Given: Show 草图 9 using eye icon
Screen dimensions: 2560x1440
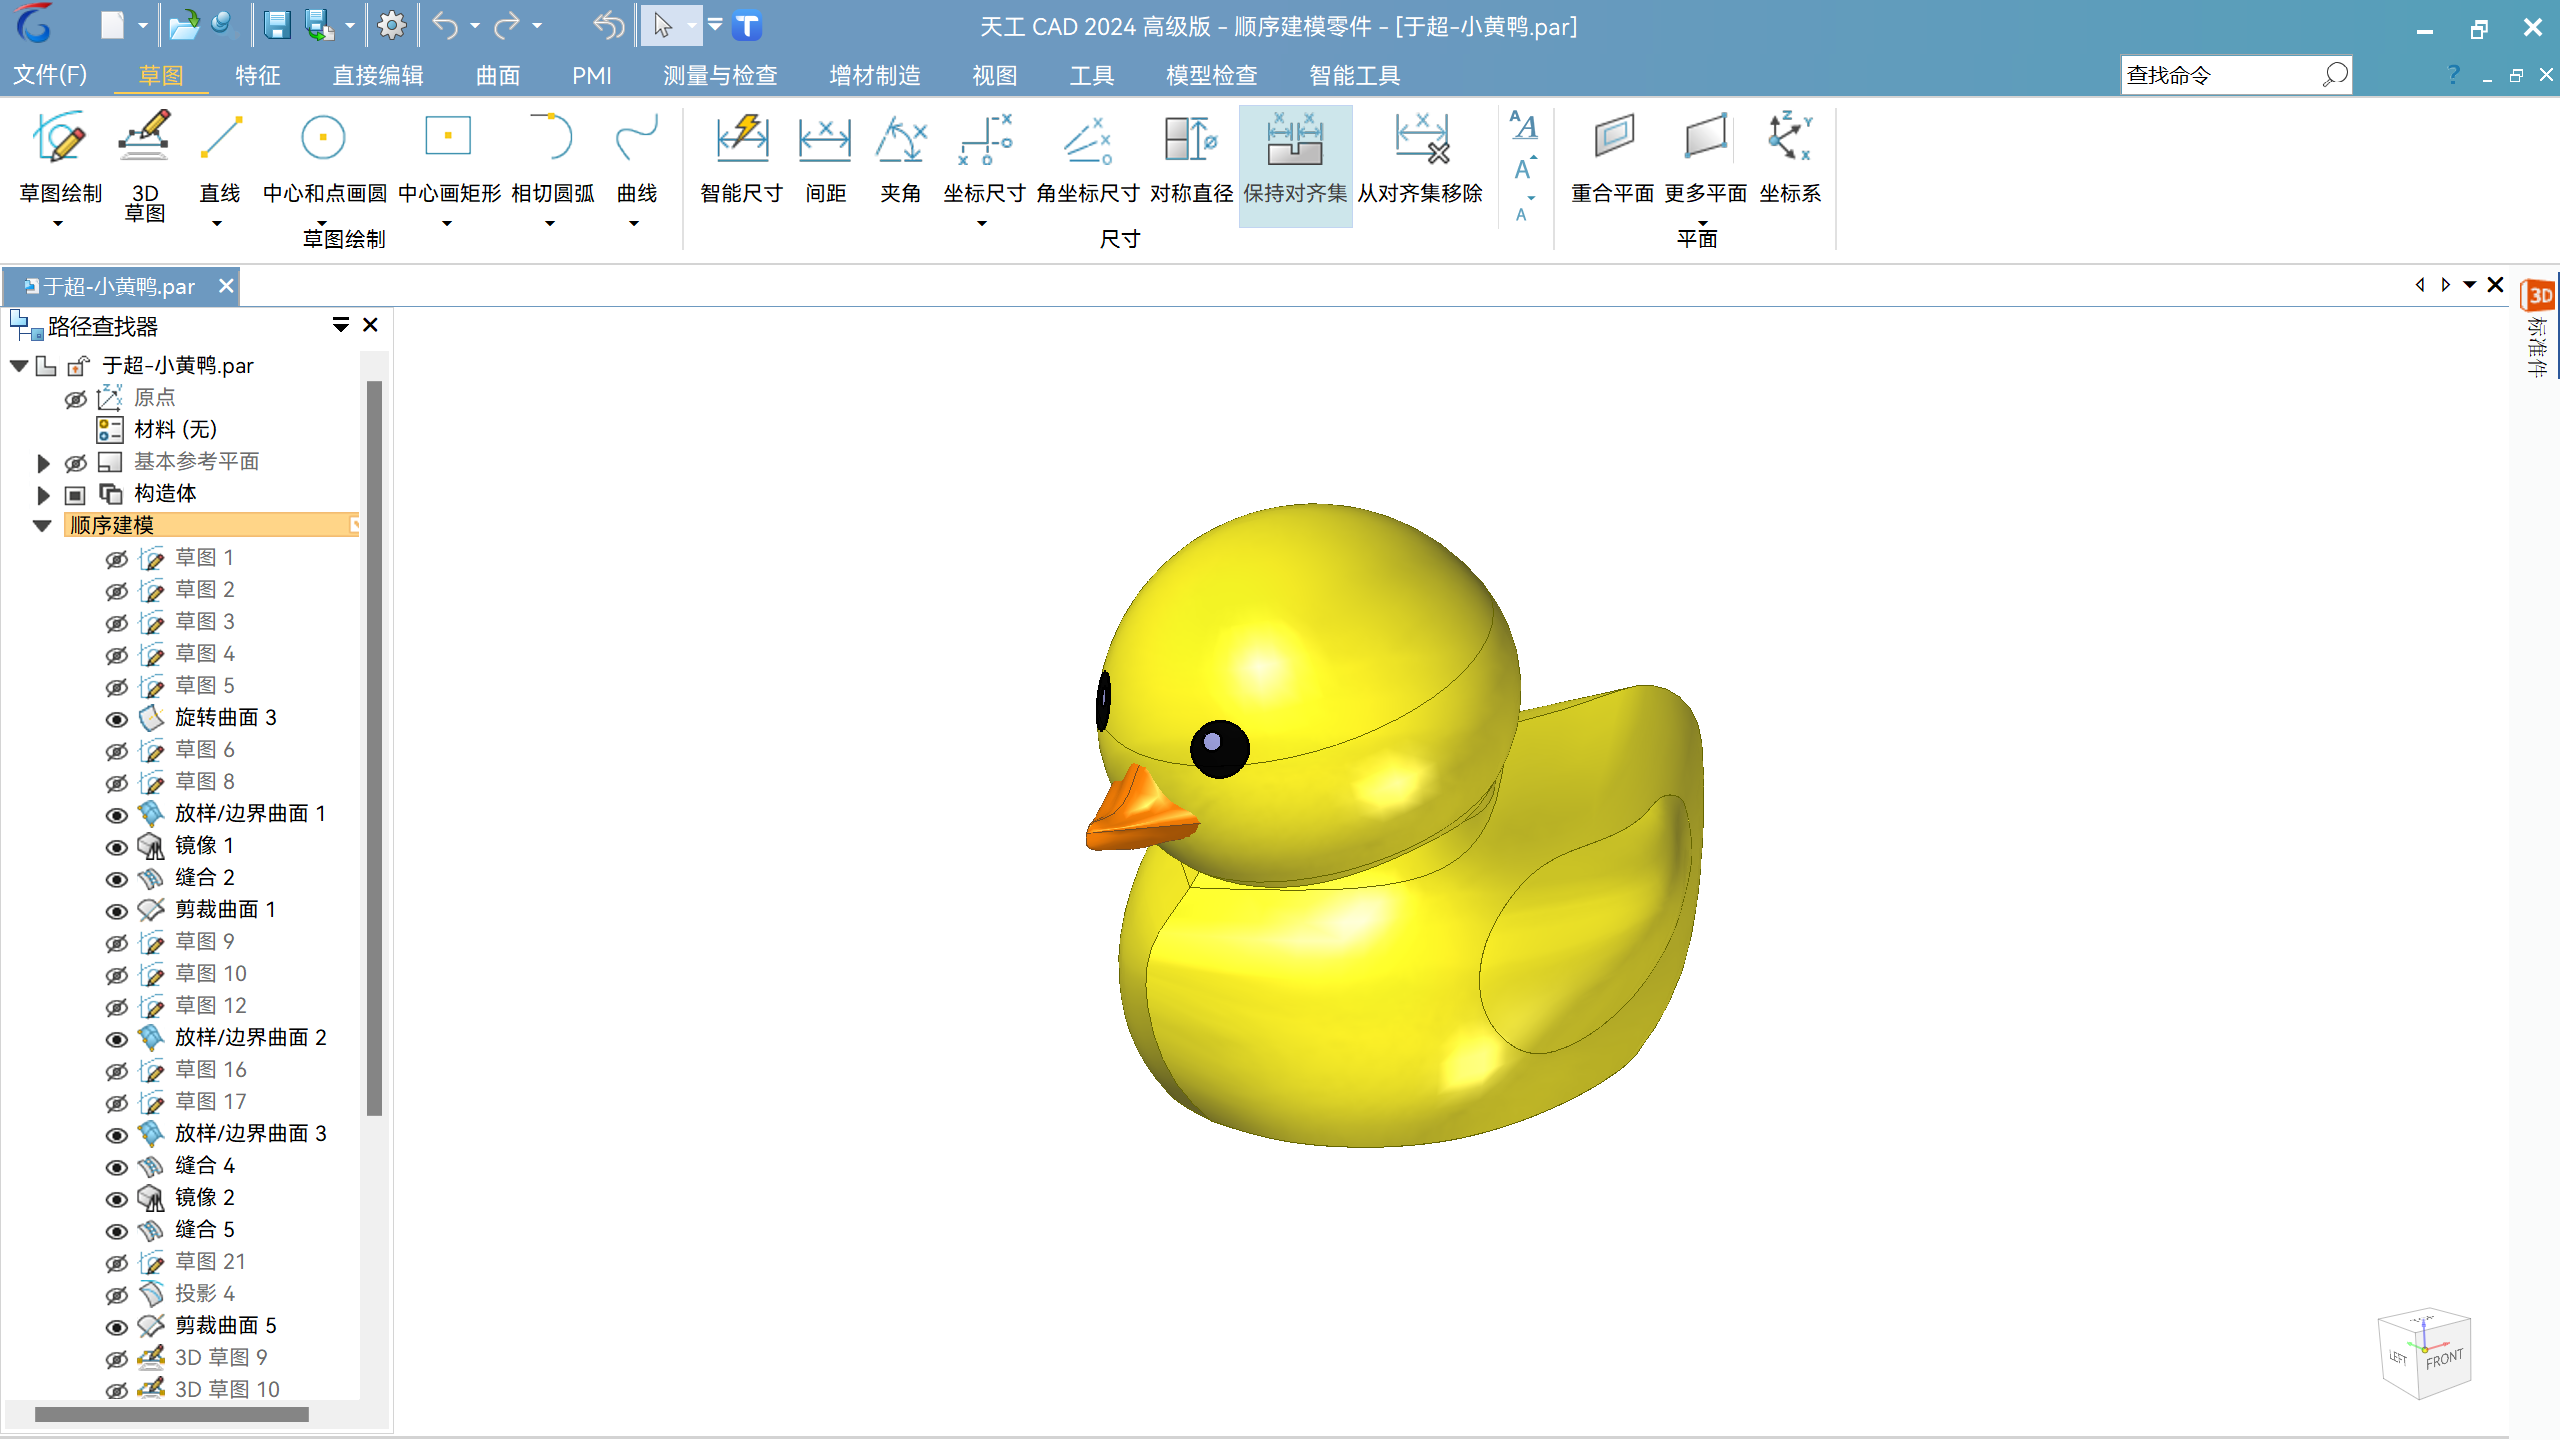Looking at the screenshot, I should click(x=117, y=943).
